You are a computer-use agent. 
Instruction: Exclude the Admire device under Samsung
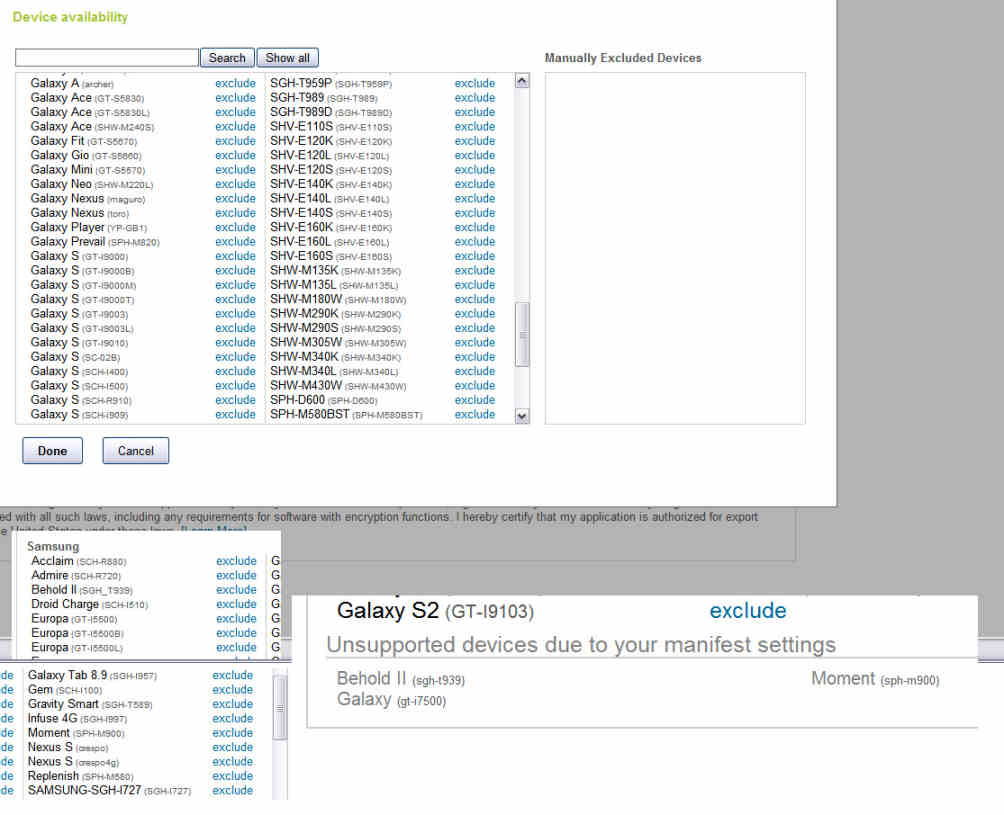(x=236, y=576)
